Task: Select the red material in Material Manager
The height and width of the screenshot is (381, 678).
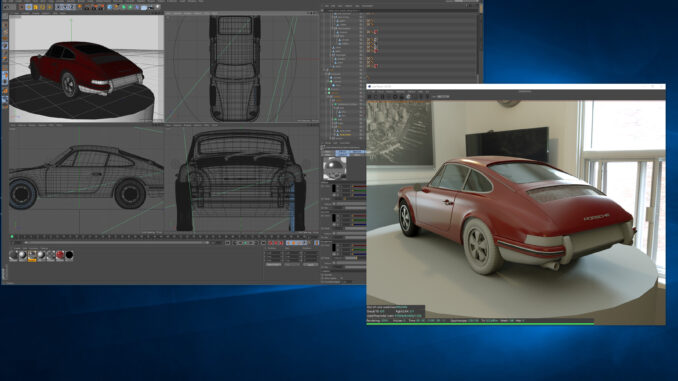Action: [60, 255]
